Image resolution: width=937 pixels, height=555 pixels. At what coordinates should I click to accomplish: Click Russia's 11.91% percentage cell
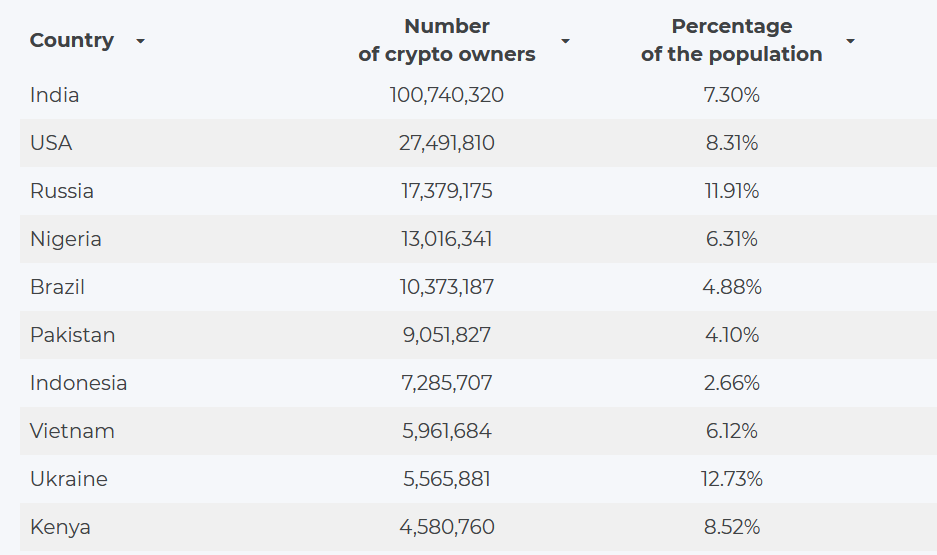pyautogui.click(x=731, y=191)
